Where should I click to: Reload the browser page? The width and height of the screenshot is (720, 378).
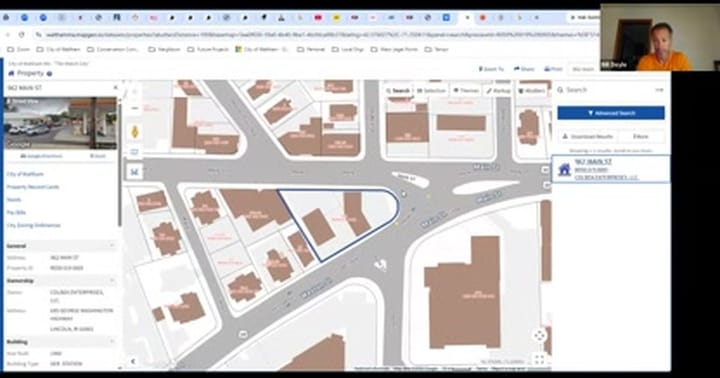(22, 34)
